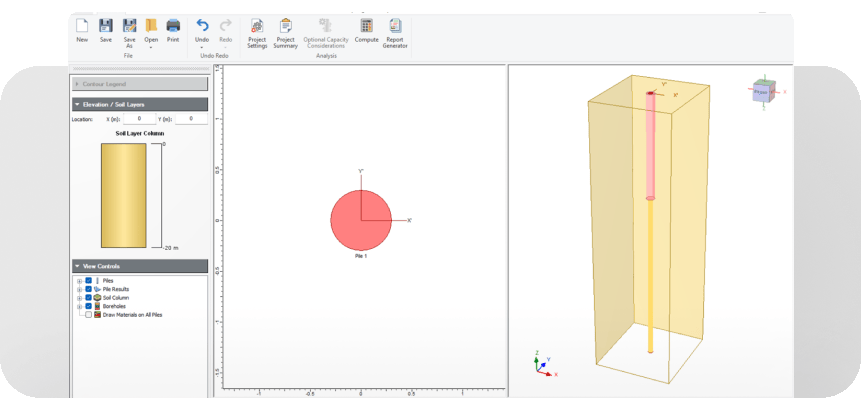Open the Open button dropdown arrow
This screenshot has width=861, height=398.
151,48
